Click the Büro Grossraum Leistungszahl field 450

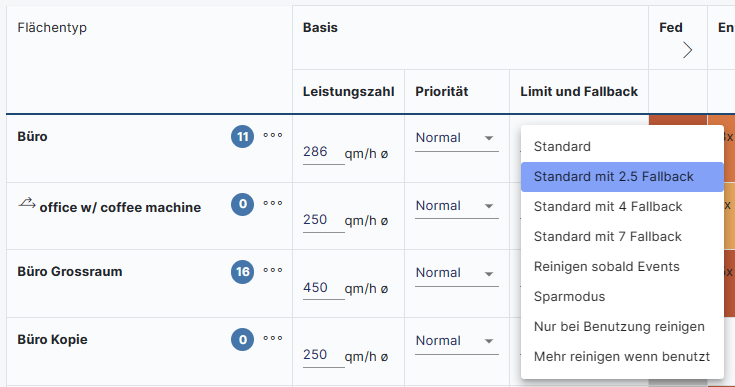tap(323, 288)
